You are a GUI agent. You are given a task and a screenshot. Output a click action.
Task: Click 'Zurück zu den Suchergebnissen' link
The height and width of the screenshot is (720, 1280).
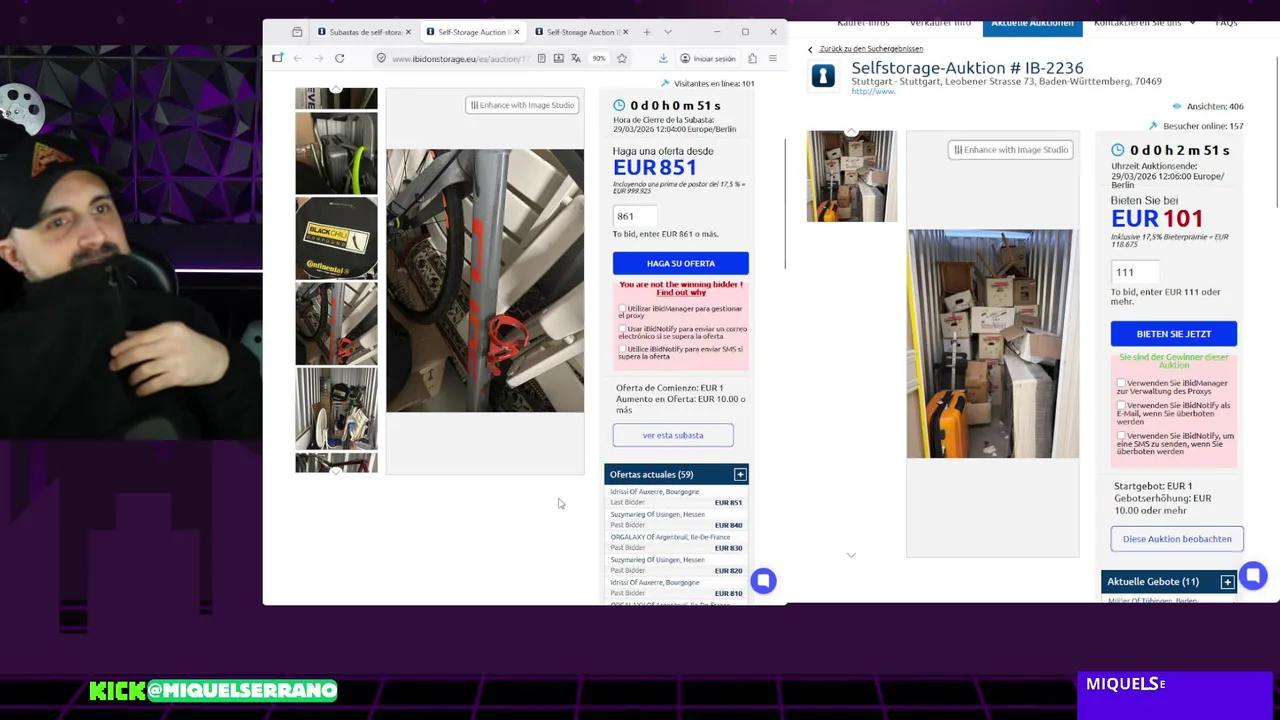[x=871, y=49]
